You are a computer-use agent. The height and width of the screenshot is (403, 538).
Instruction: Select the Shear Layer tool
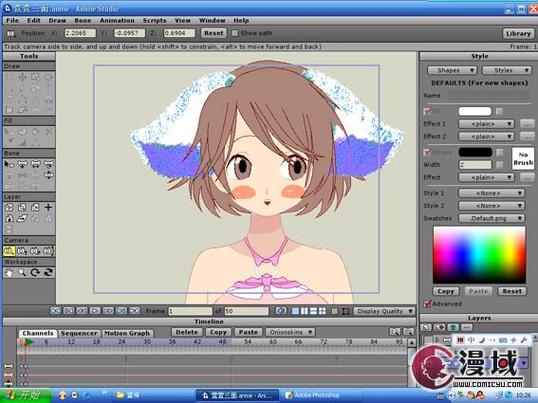[x=22, y=218]
